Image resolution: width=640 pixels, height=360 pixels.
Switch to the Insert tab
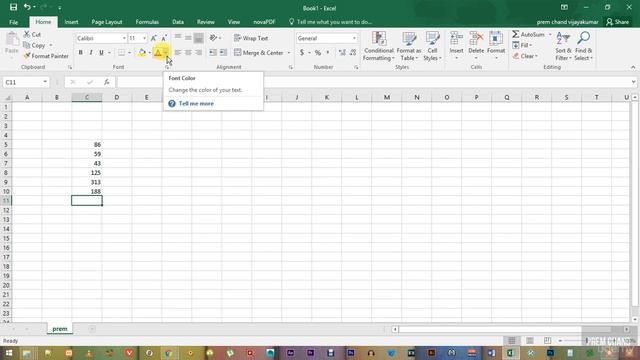coord(71,22)
